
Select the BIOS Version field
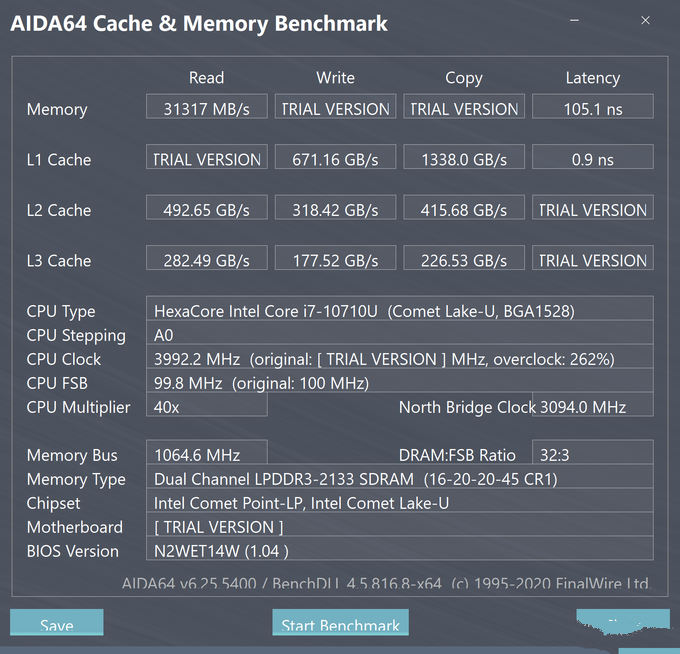[399, 549]
